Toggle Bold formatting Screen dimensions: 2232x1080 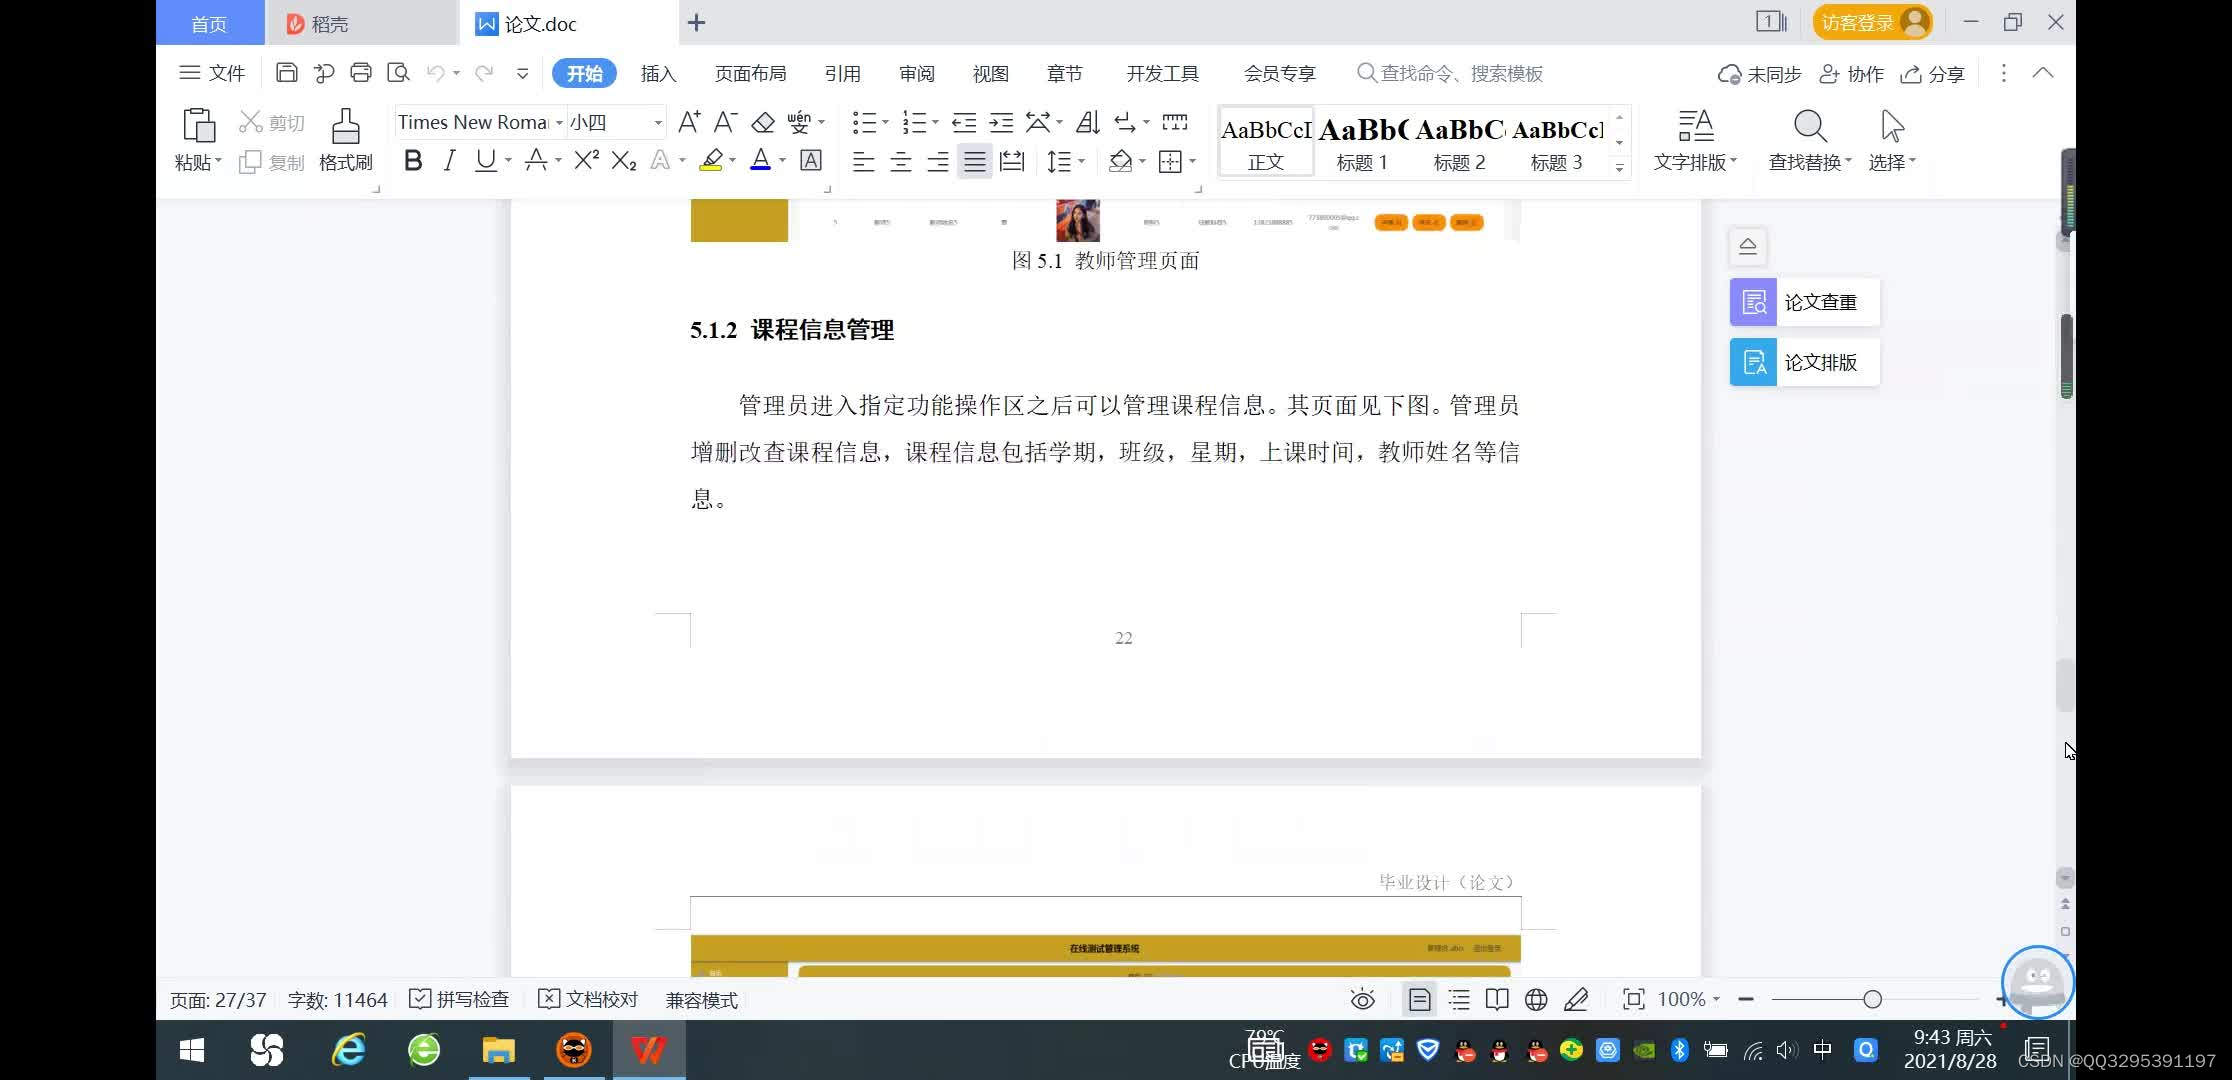tap(413, 160)
